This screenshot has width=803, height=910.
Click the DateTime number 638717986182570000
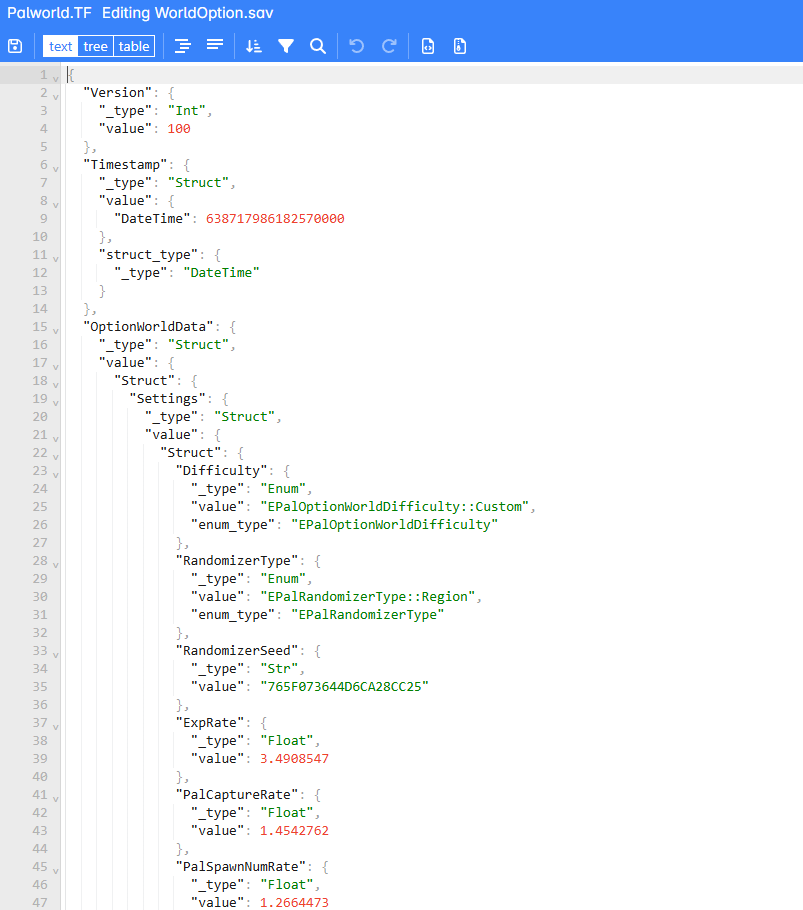coord(275,219)
